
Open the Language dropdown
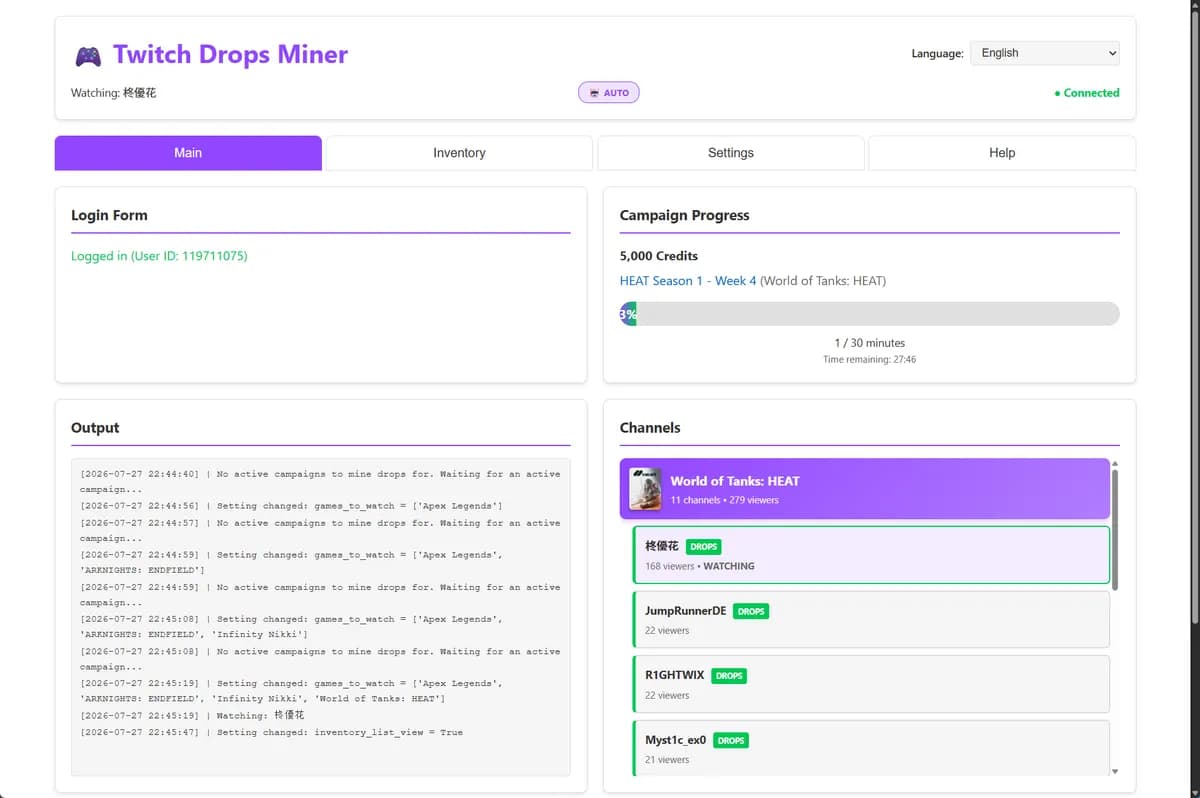pyautogui.click(x=1044, y=53)
